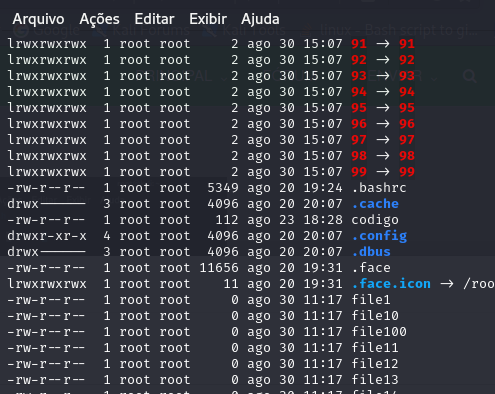Click the size value 11656
The width and height of the screenshot is (495, 394).
pyautogui.click(x=219, y=268)
